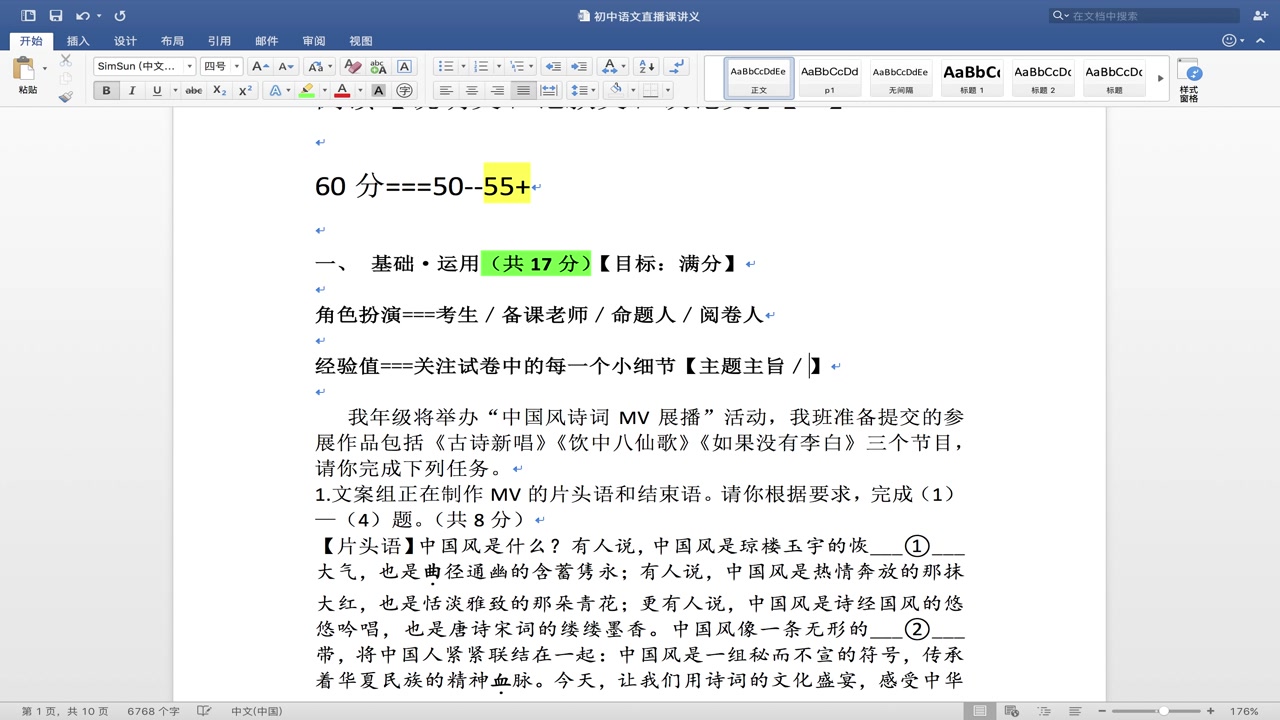Screen dimensions: 1280x720
Task: Apply the 正文 style
Action: click(x=759, y=78)
